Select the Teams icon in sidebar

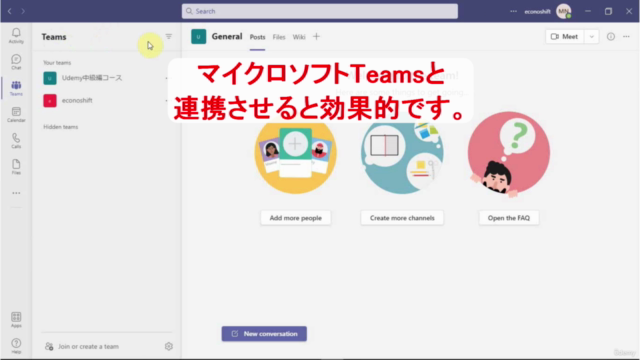[16, 88]
